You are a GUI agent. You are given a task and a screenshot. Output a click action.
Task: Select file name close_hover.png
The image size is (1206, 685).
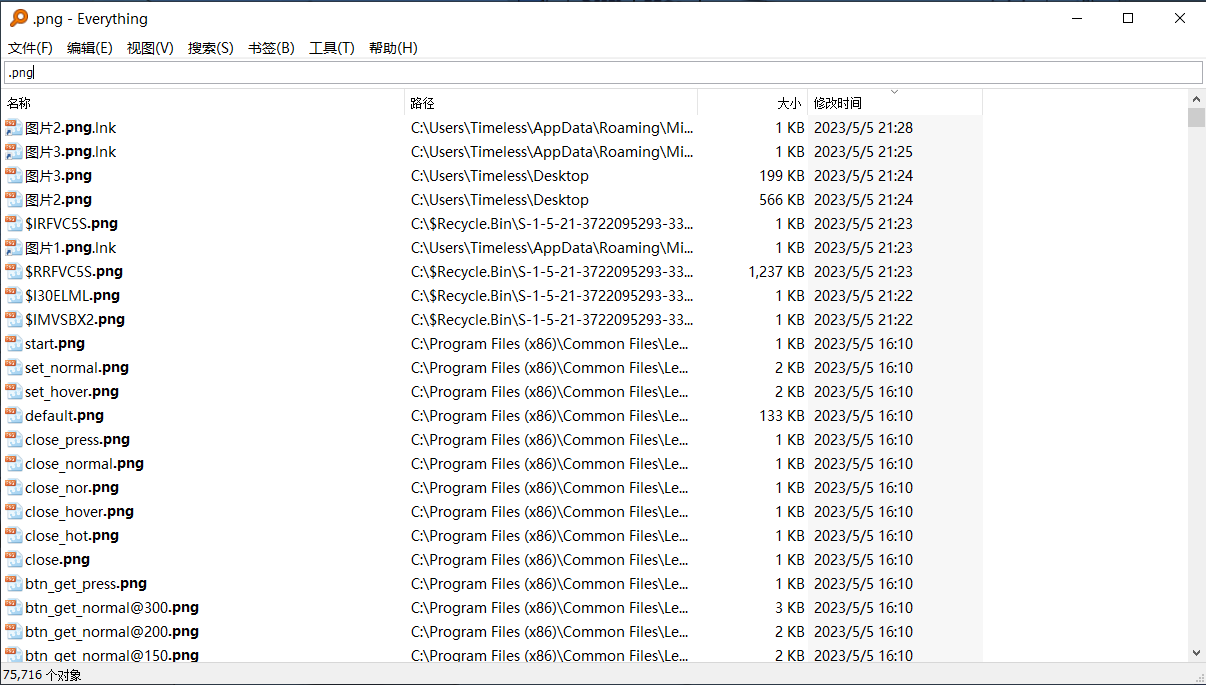[79, 511]
